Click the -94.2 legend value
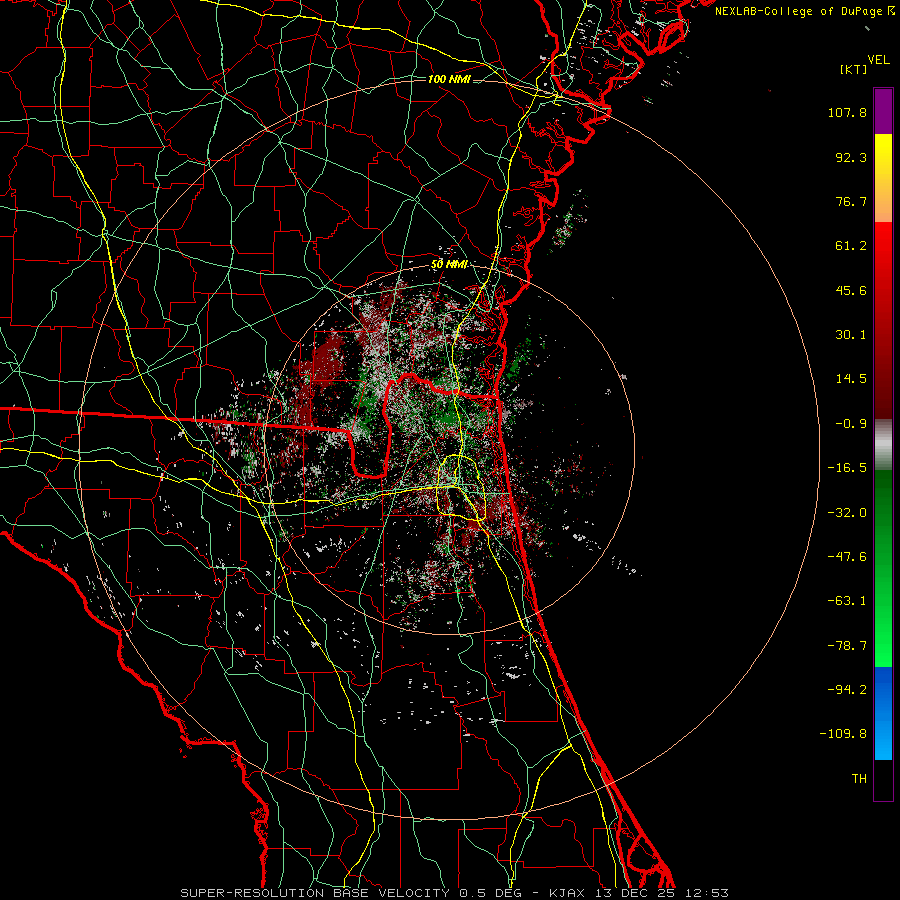This screenshot has height=900, width=900. click(x=847, y=689)
